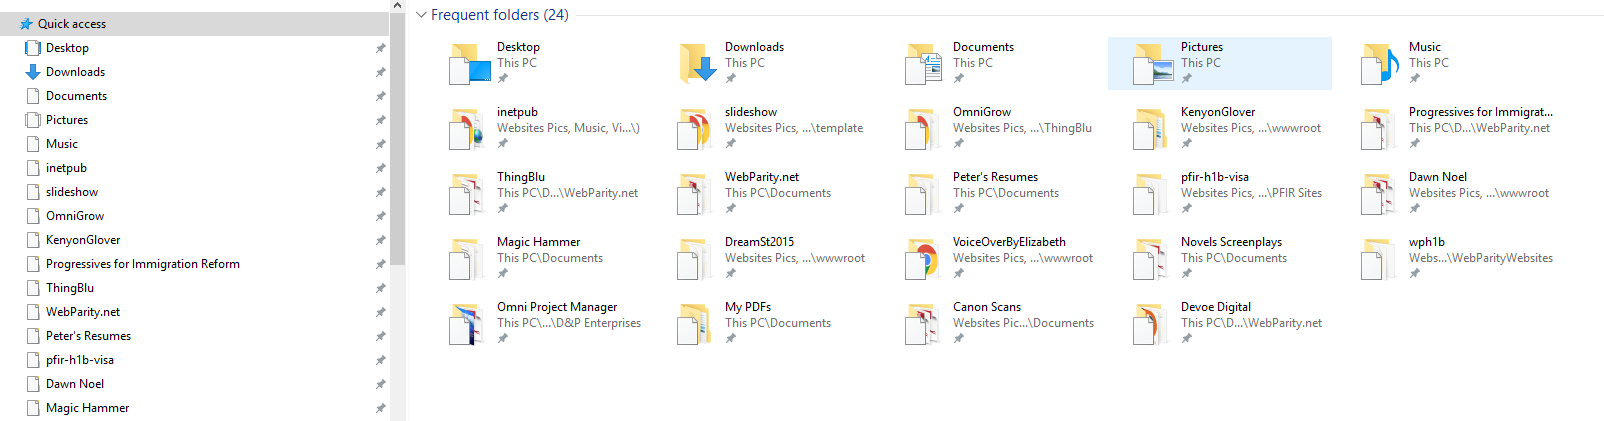Click the 'Websites Pic...\Documents' path text
Image resolution: width=1604 pixels, height=421 pixels.
pyautogui.click(x=1023, y=323)
